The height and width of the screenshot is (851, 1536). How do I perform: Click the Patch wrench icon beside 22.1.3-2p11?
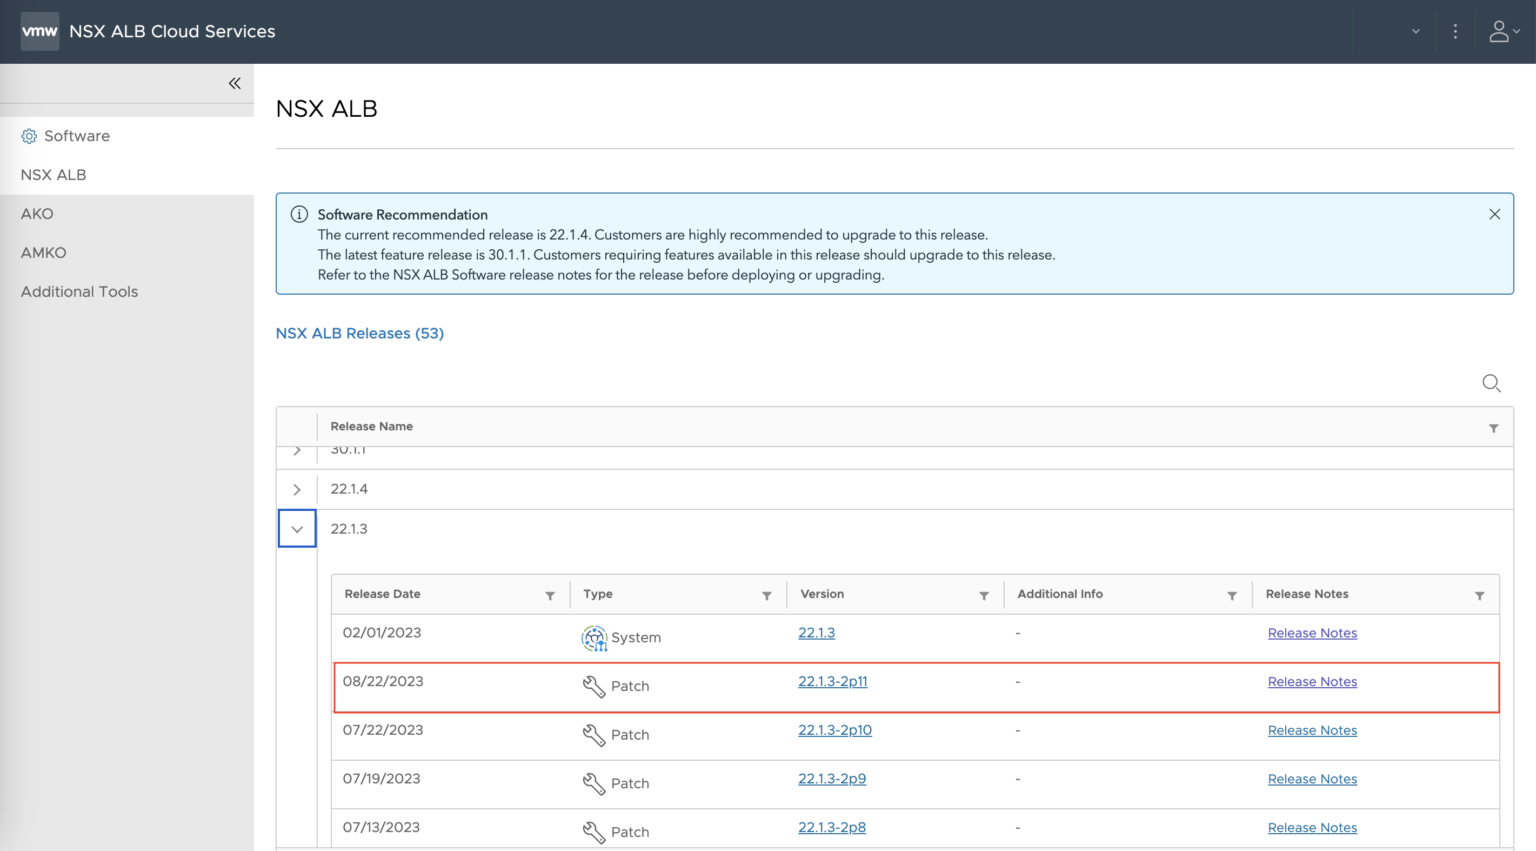click(x=593, y=684)
